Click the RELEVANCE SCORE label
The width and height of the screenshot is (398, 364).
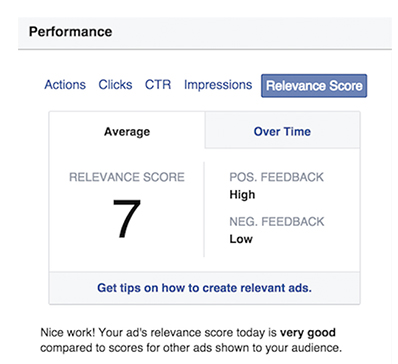(127, 177)
